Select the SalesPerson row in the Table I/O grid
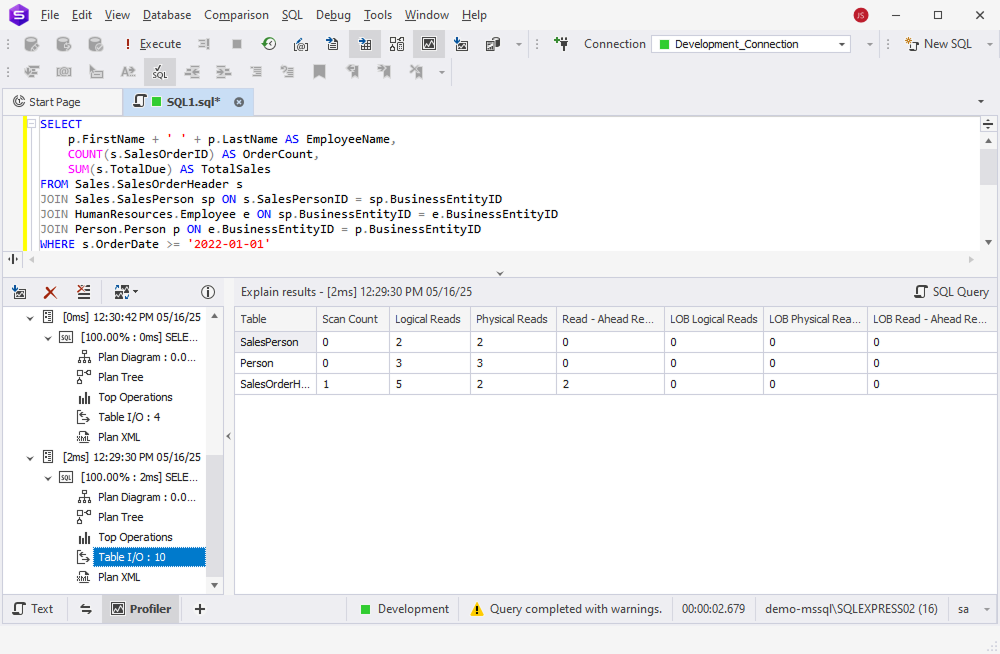The height and width of the screenshot is (654, 1000). click(x=270, y=344)
